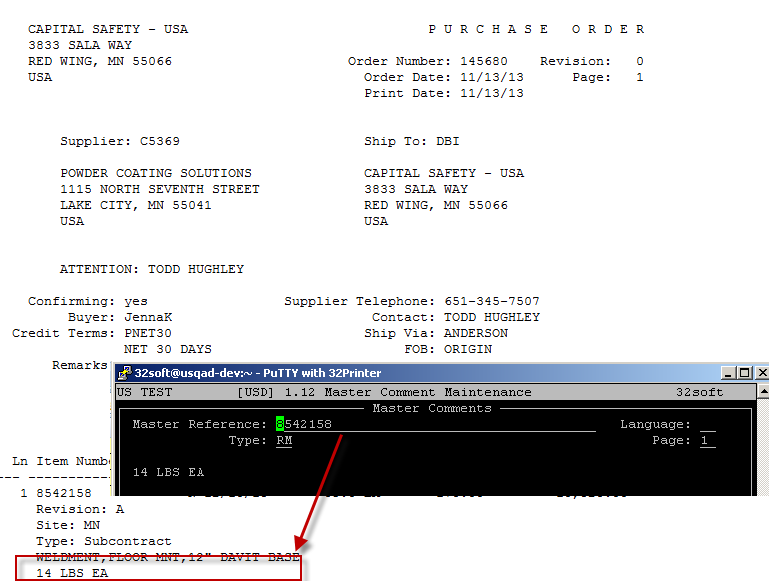
Task: Close the PuTTY with 32Printer window
Action: (x=762, y=373)
